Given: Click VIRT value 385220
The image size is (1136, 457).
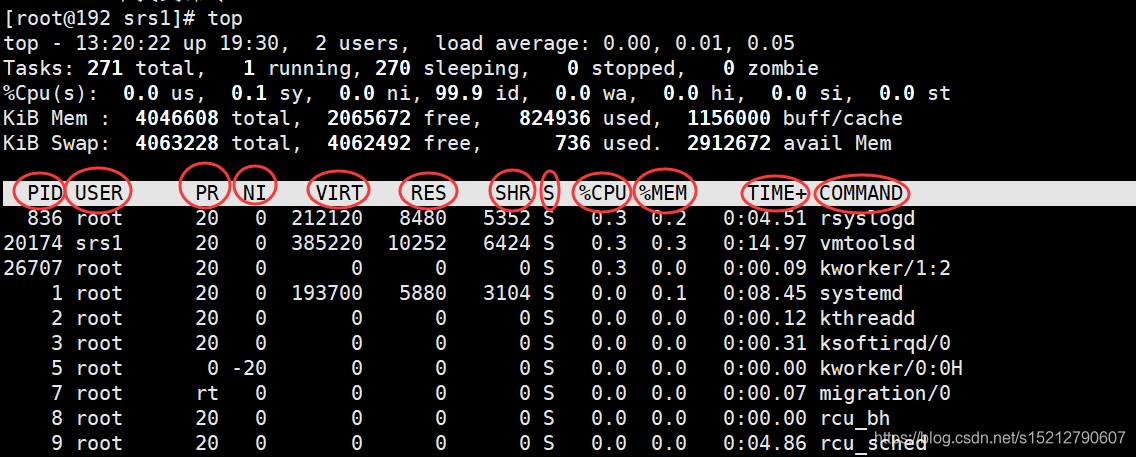Looking at the screenshot, I should 327,243.
